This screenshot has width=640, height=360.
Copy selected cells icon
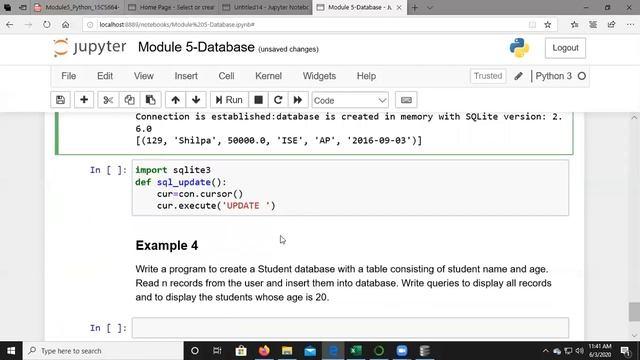[129, 100]
